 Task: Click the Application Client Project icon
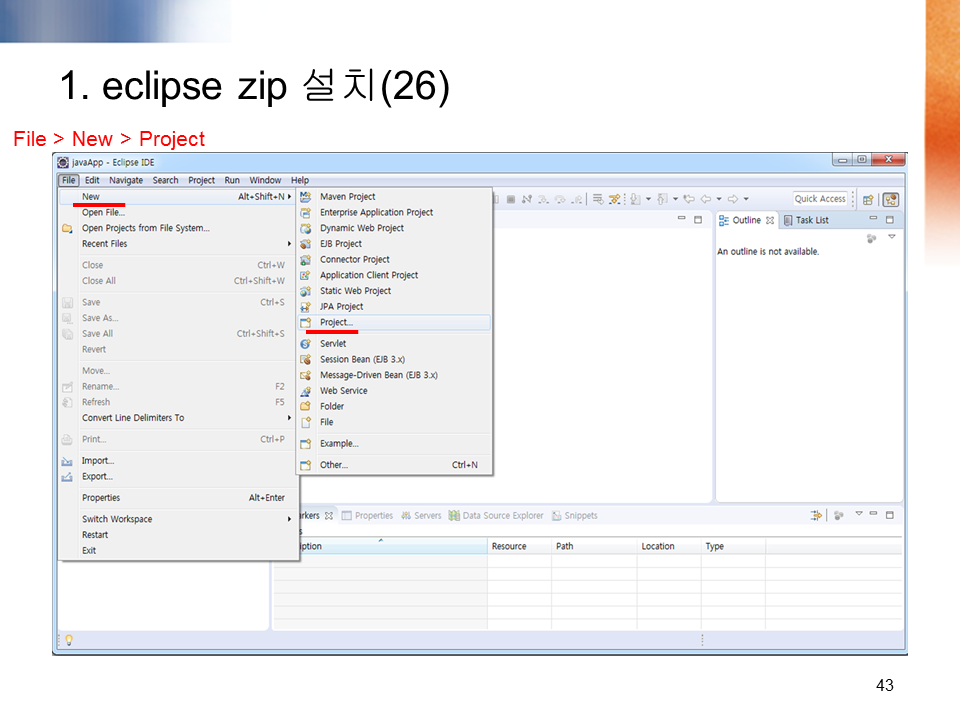pos(306,276)
